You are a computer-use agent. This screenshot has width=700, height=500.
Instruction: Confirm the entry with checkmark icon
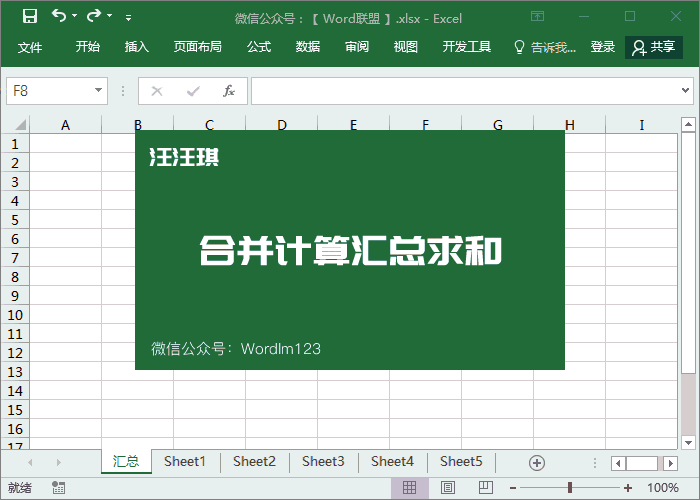click(x=193, y=91)
